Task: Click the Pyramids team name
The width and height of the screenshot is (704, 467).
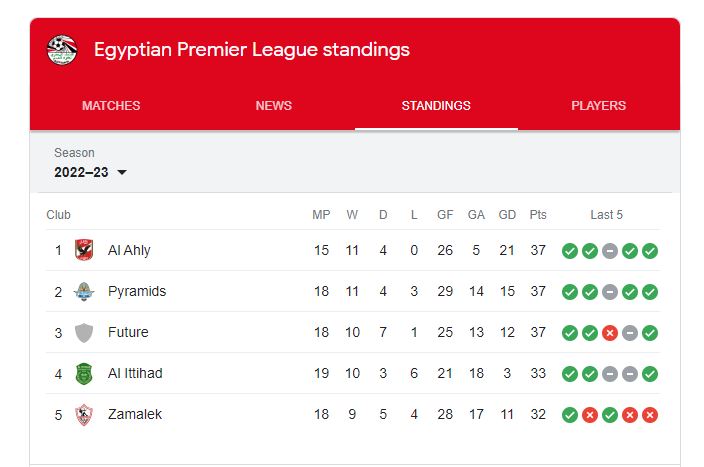Action: click(x=137, y=291)
